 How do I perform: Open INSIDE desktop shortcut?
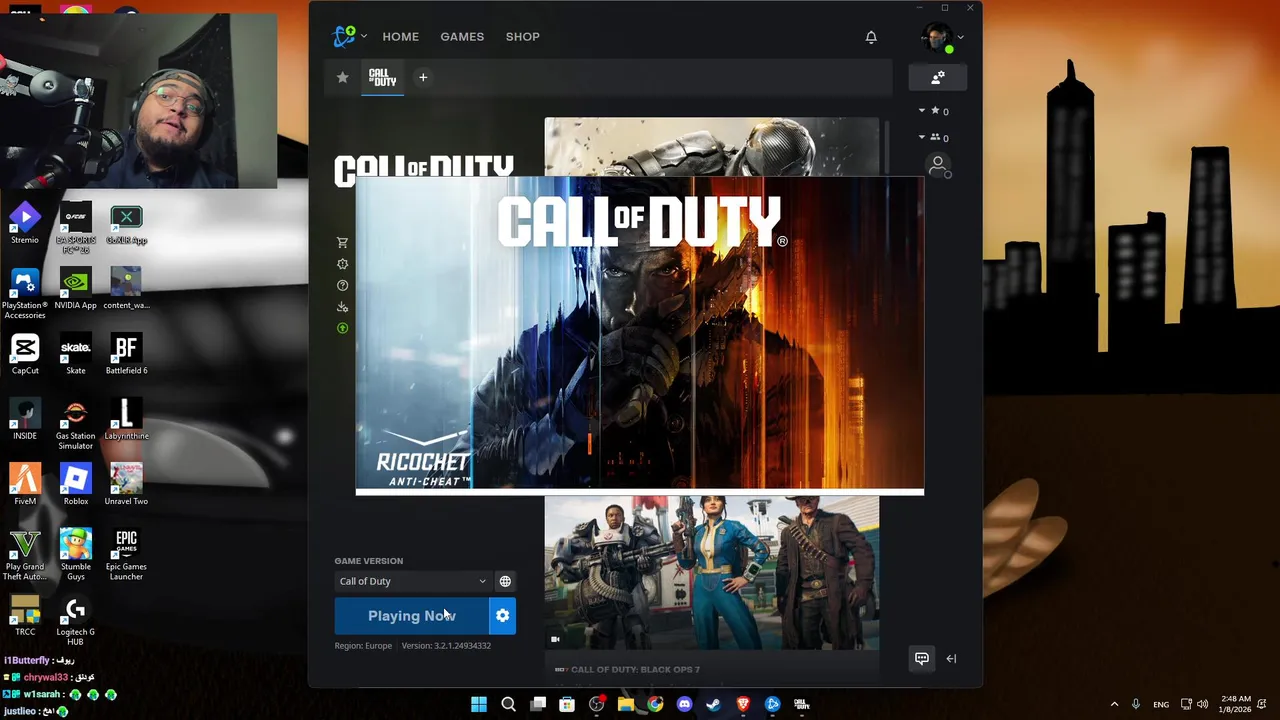25,420
